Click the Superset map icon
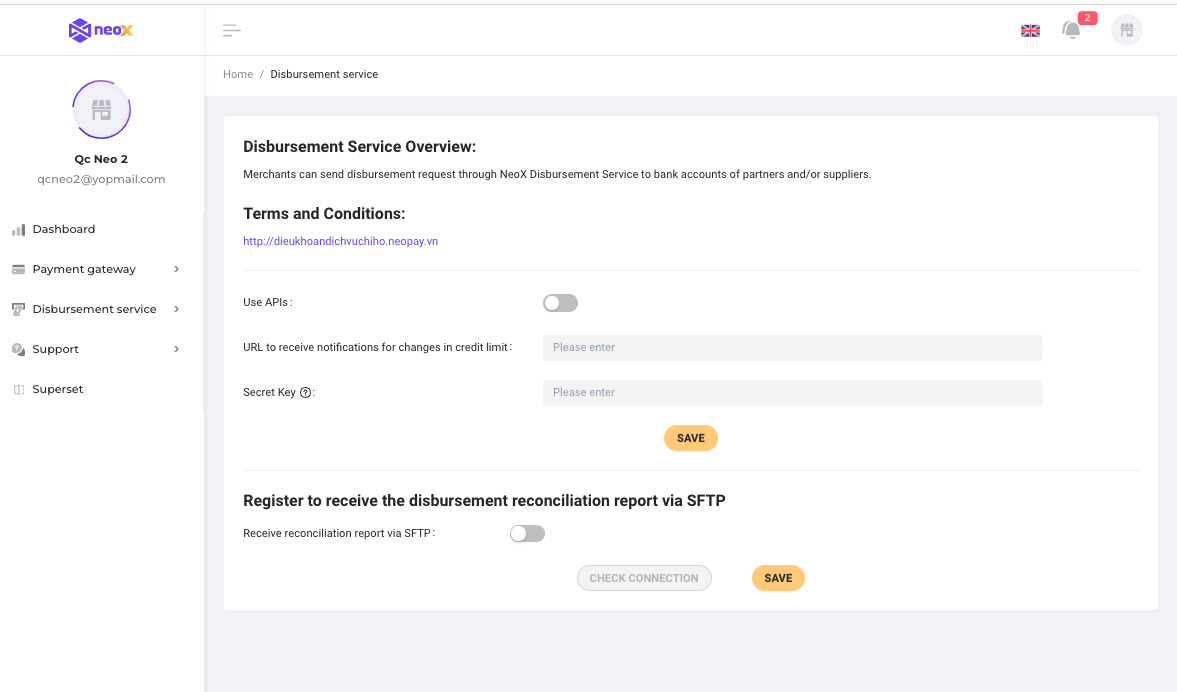1177x692 pixels. coord(18,390)
